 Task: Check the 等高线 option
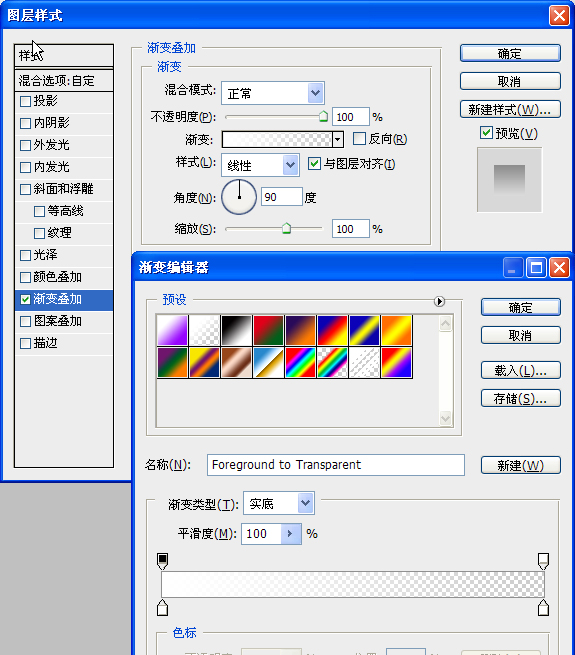point(39,211)
